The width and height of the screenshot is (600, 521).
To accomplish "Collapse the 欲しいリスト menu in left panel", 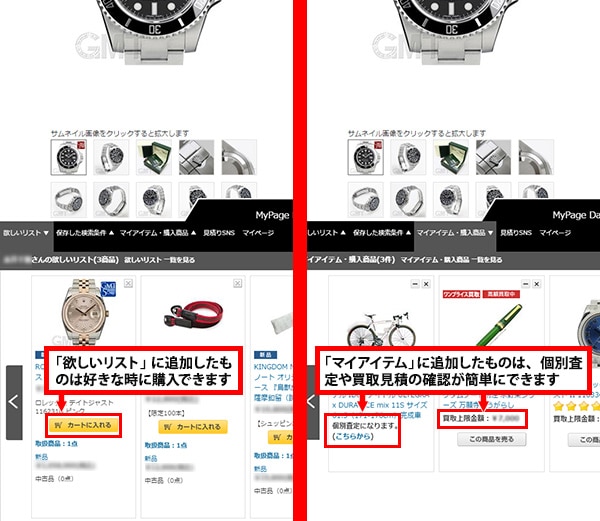I will (26, 233).
